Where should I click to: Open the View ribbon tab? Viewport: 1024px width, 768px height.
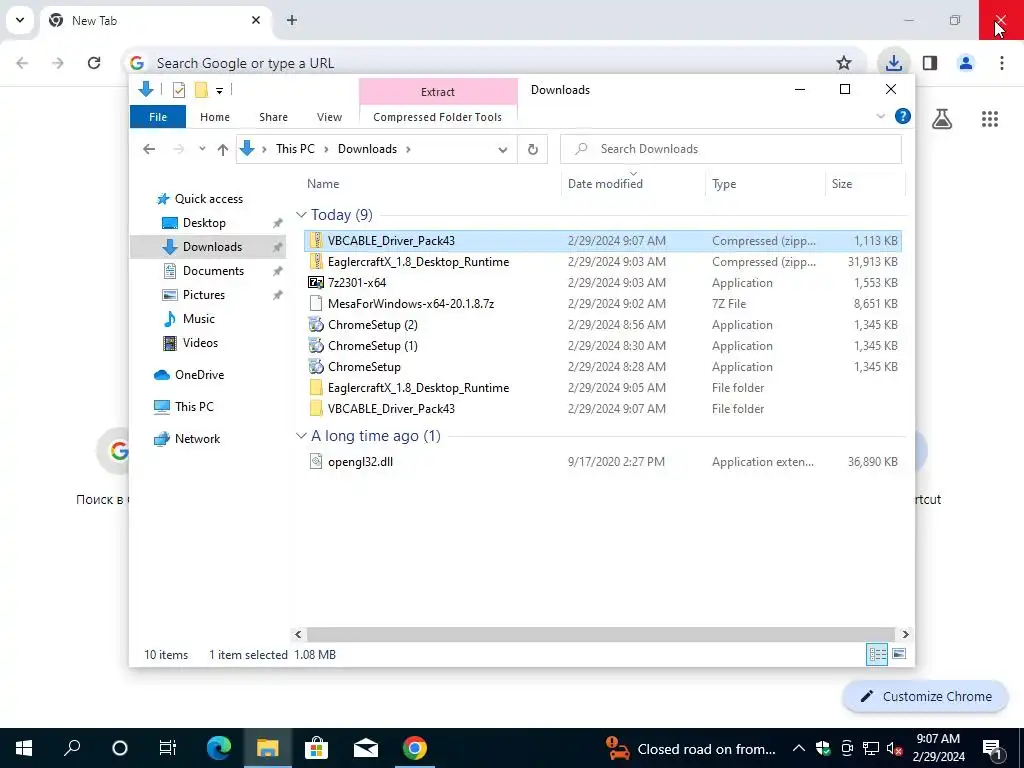tap(329, 117)
